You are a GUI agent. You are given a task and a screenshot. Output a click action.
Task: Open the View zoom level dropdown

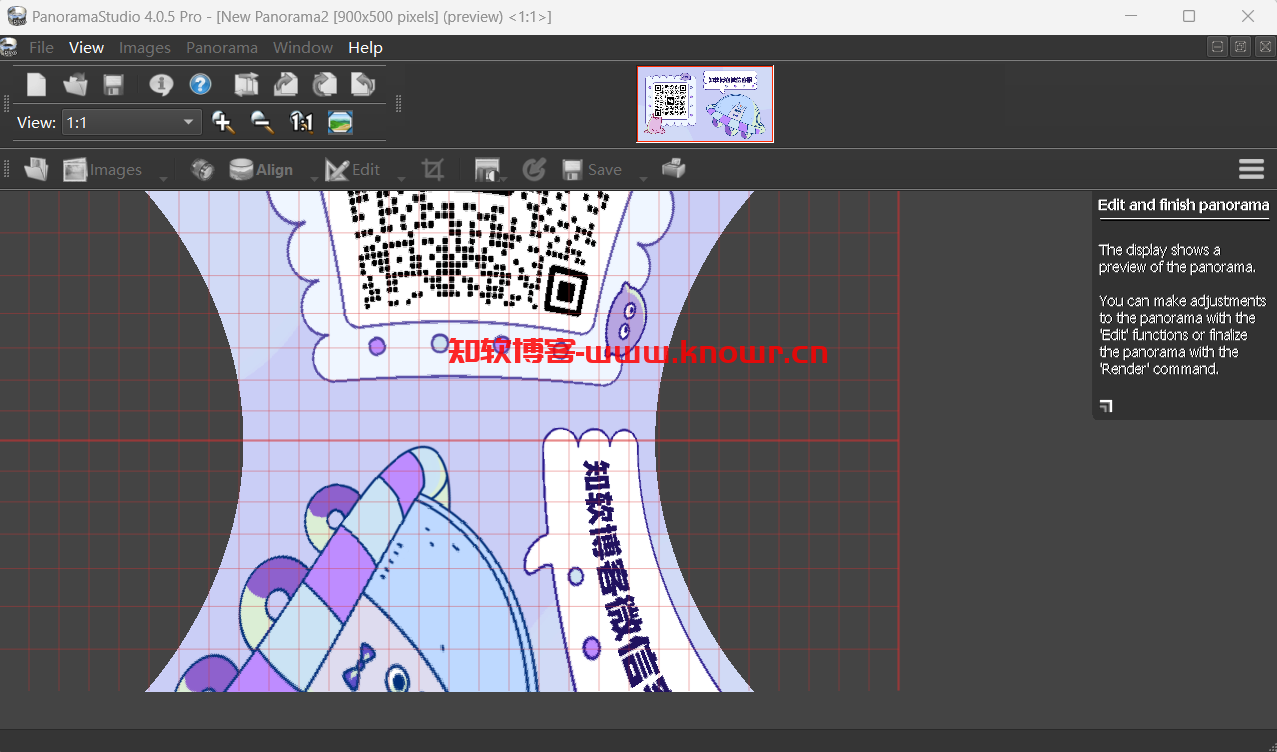132,122
